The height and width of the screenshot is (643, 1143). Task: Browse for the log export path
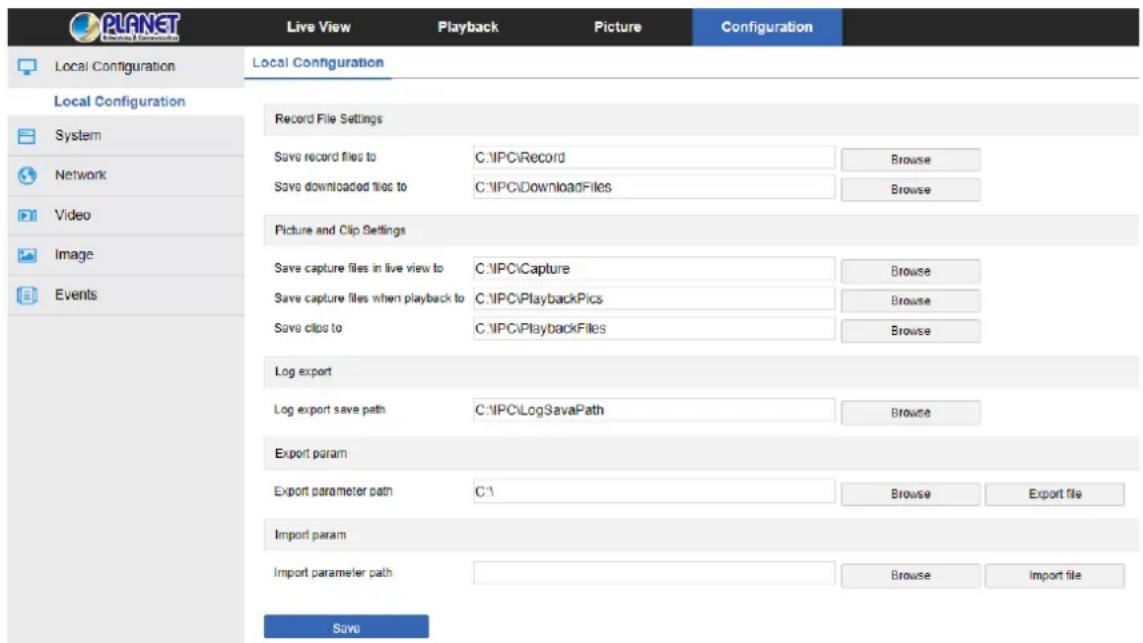point(910,413)
